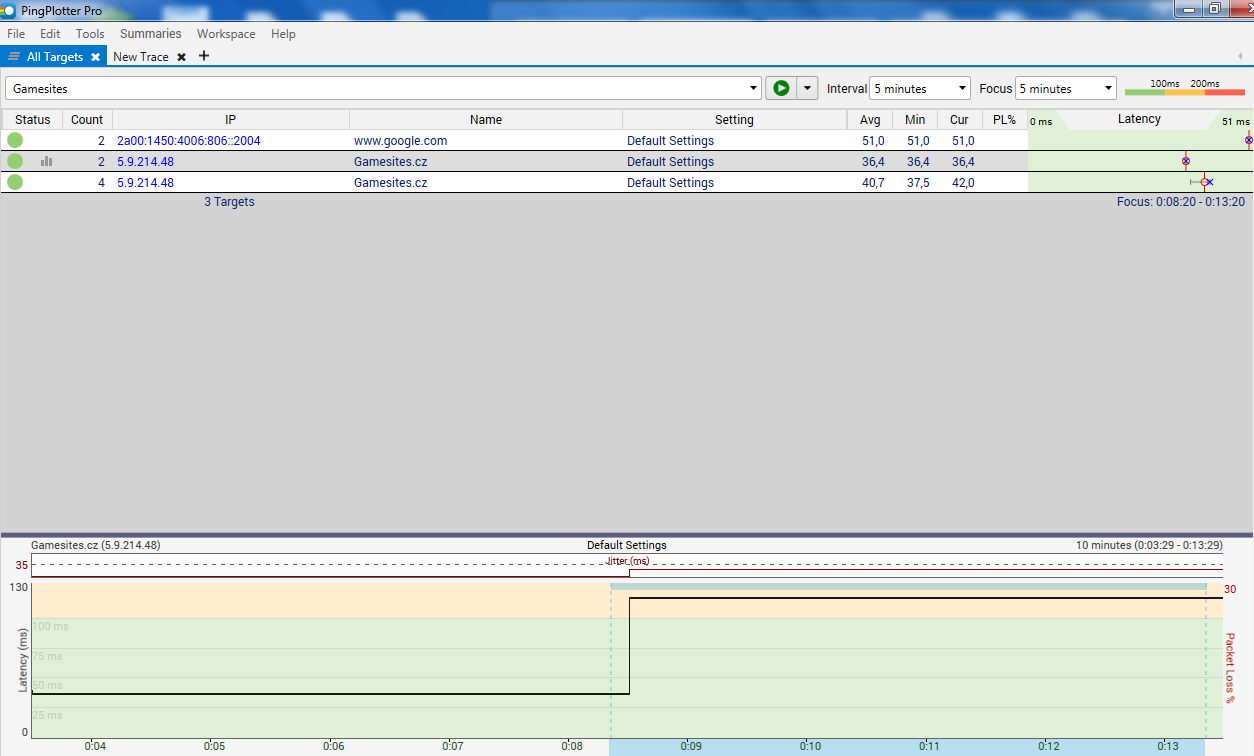
Task: Click the green status circle for www.google.com
Action: 15,141
